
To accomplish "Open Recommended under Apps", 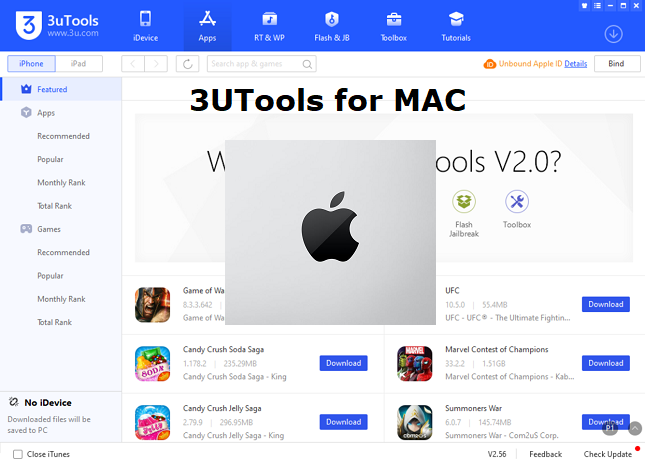I will point(63,136).
